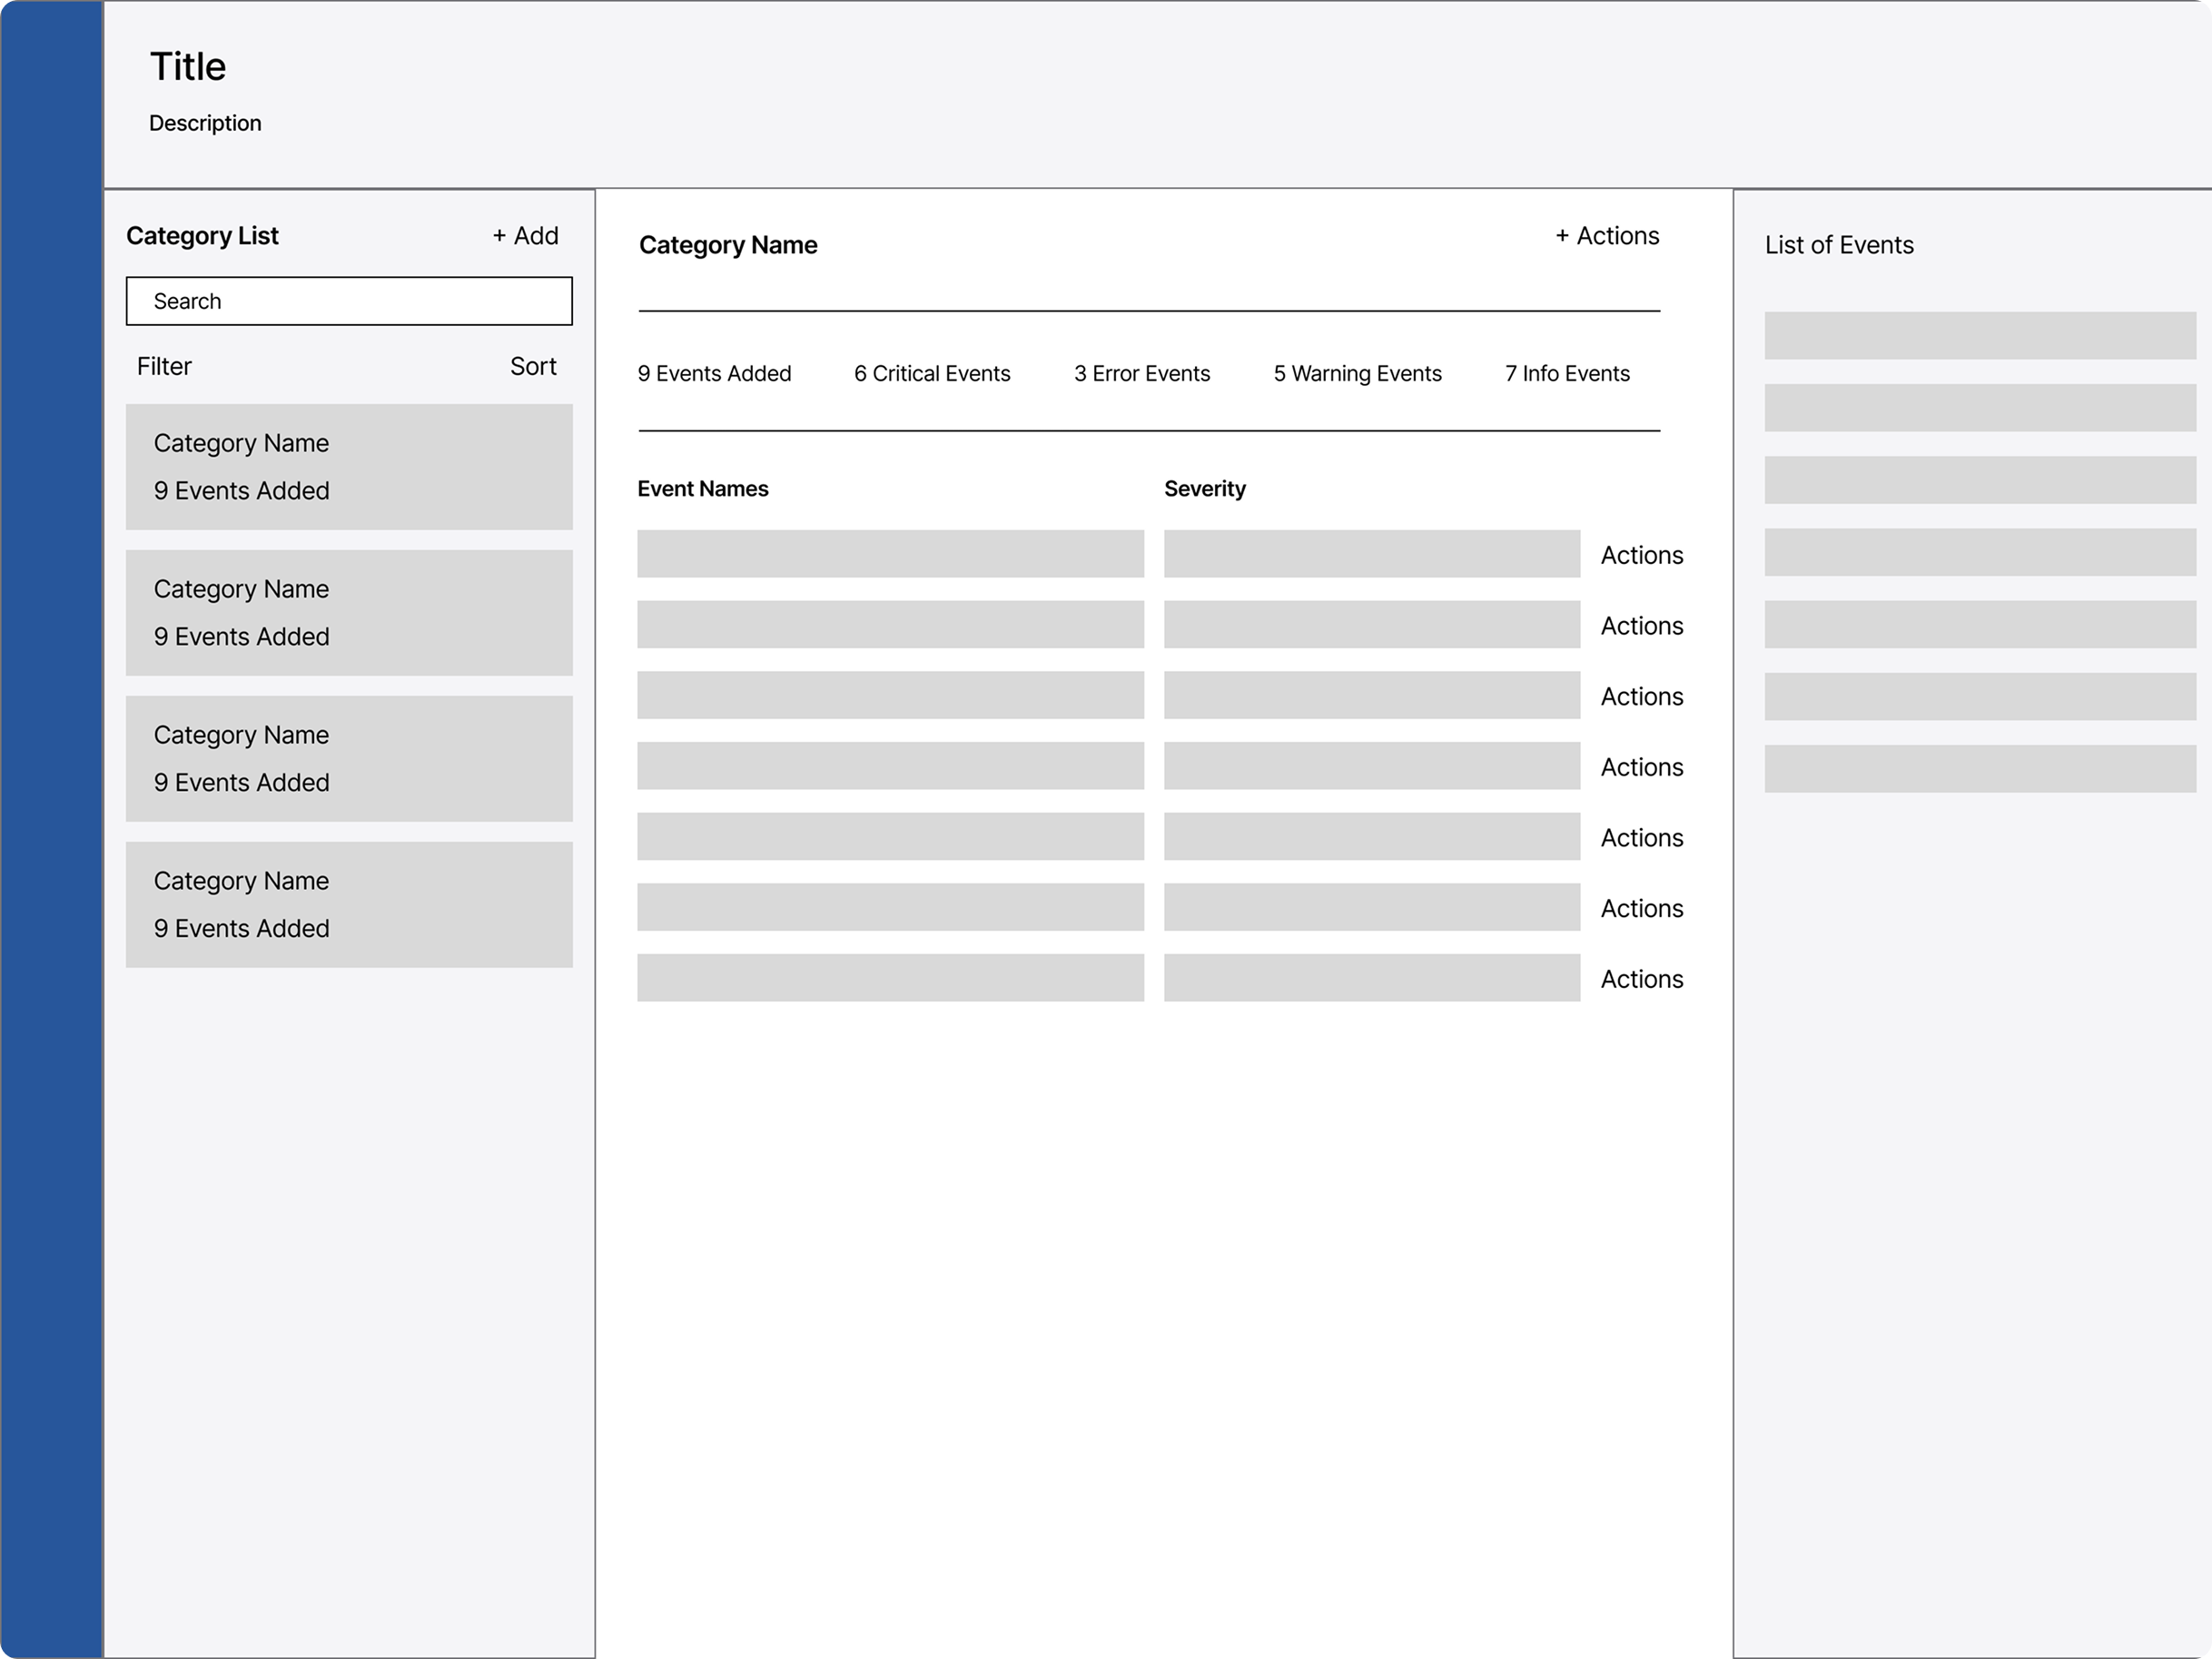Select the first Category Name card

pyautogui.click(x=349, y=467)
